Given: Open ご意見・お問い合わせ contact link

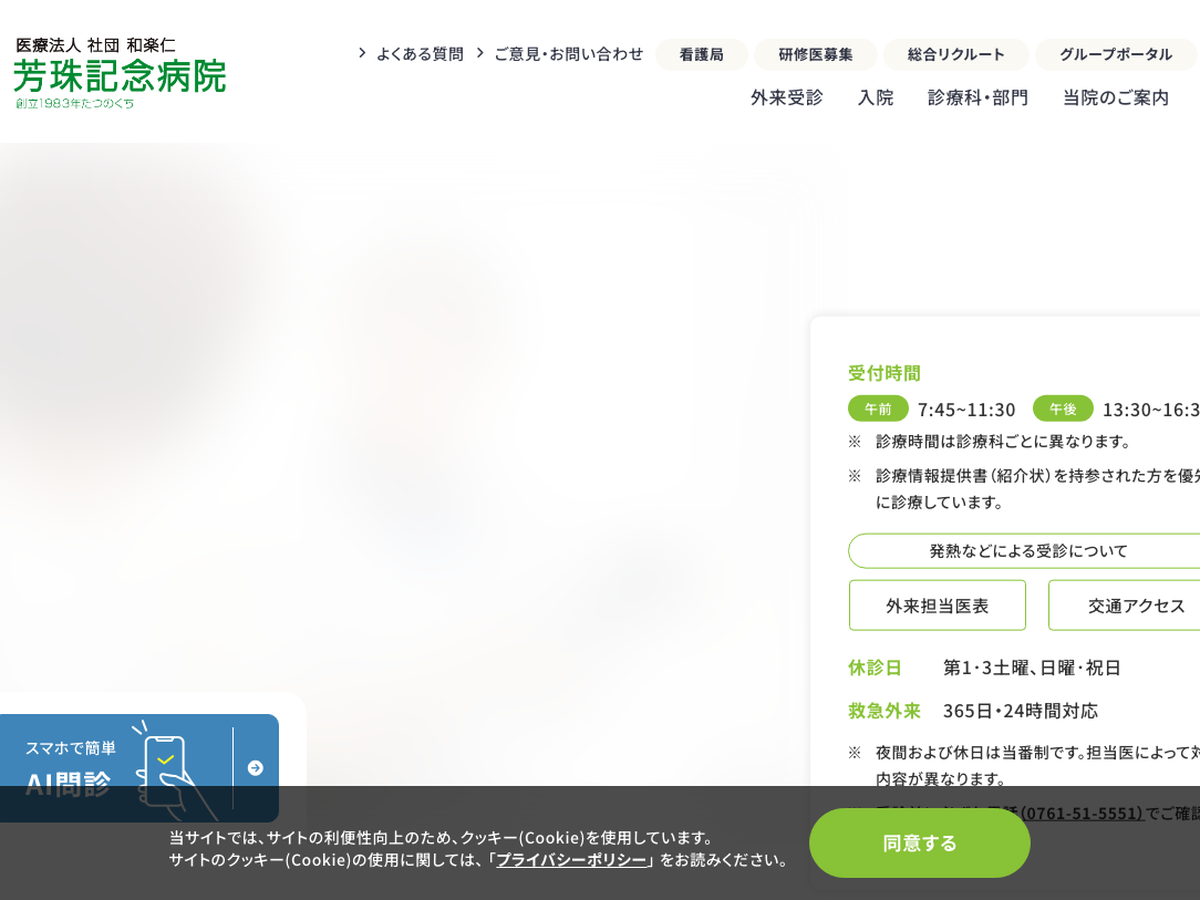Looking at the screenshot, I should [x=568, y=54].
